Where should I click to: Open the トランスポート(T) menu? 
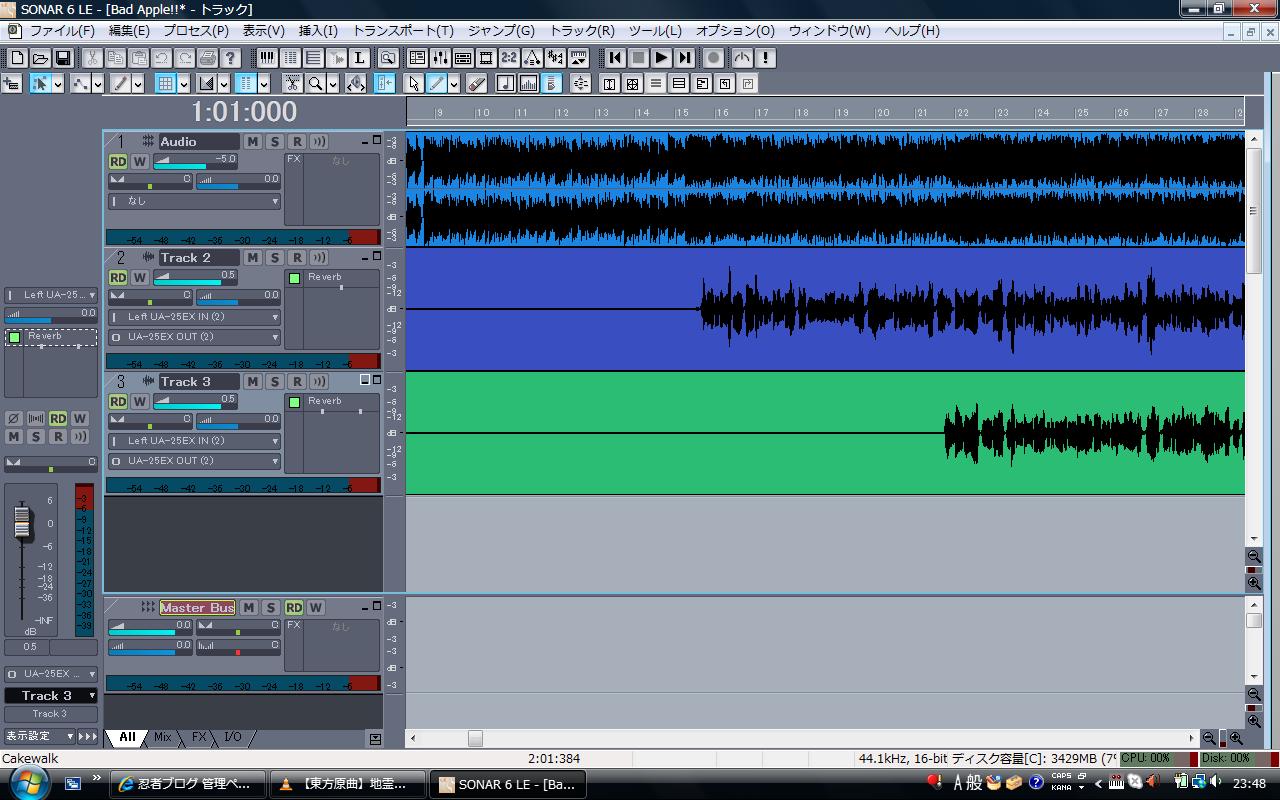(403, 31)
